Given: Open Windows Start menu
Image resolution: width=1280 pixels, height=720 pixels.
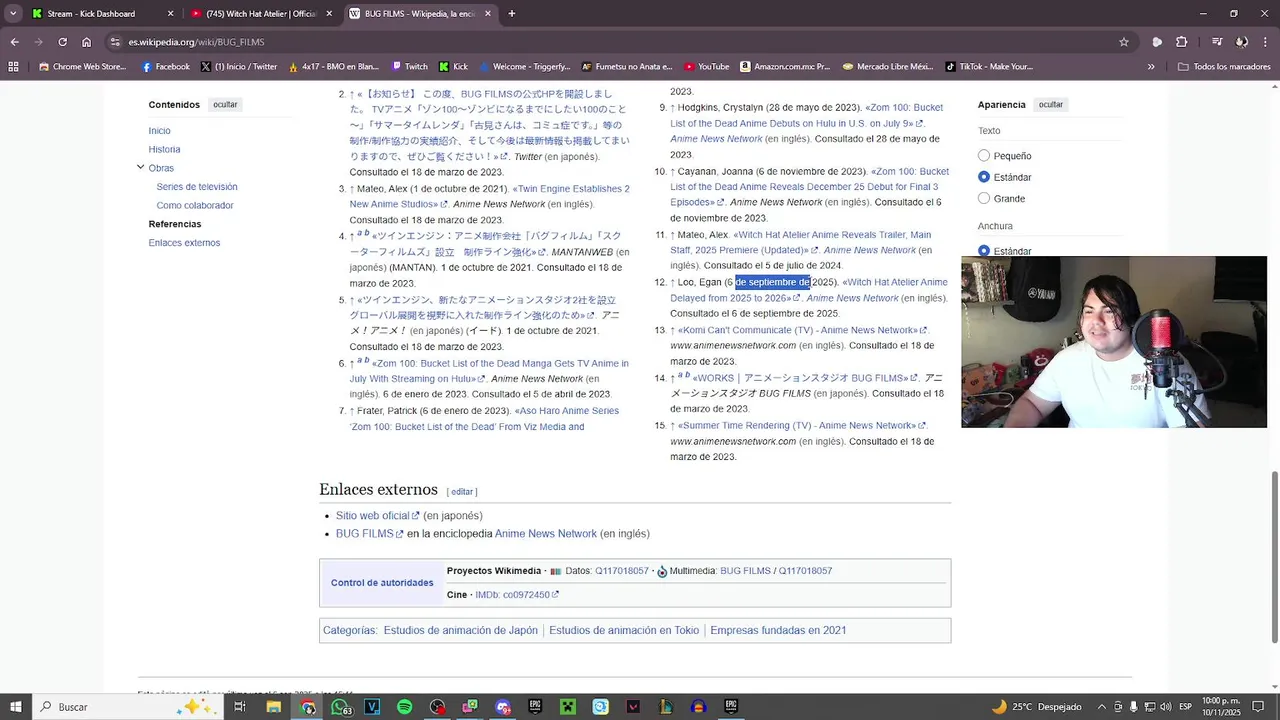Looking at the screenshot, I should click(x=16, y=707).
